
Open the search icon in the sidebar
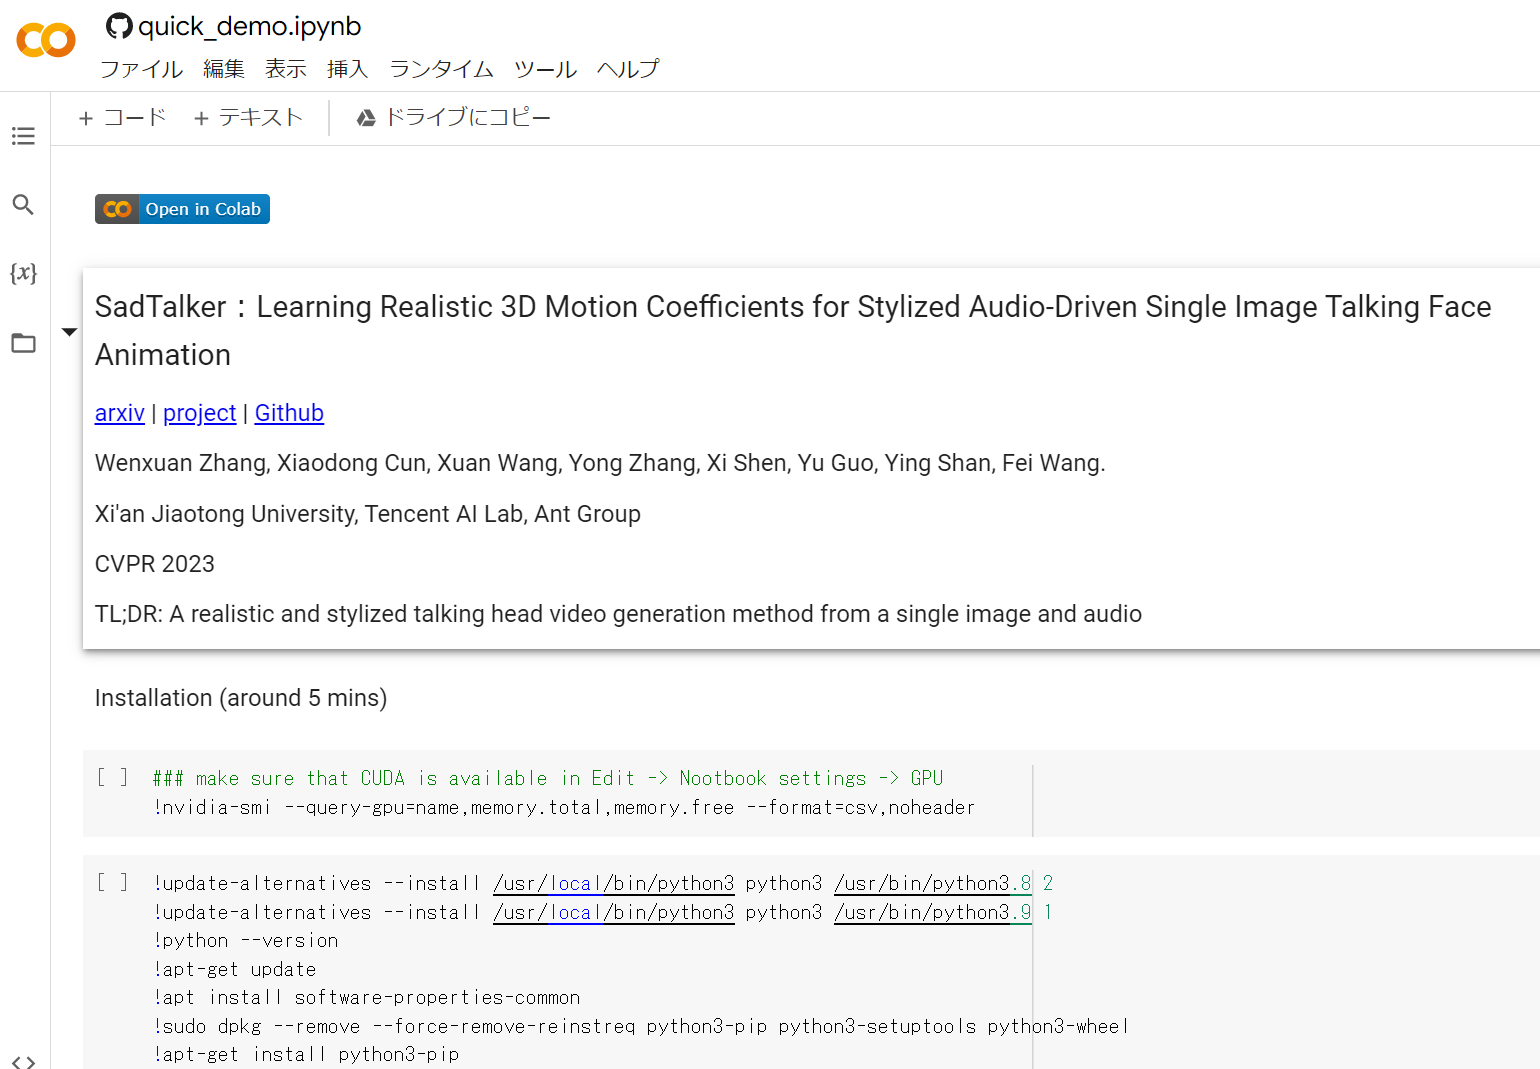coord(23,204)
